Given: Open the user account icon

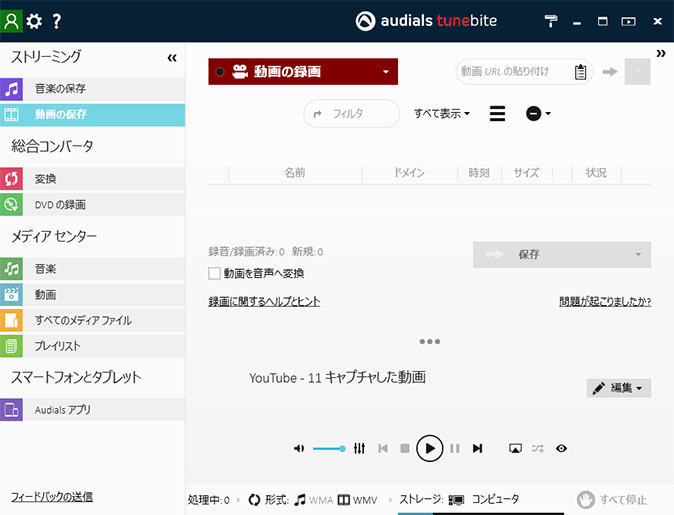Looking at the screenshot, I should (11, 21).
